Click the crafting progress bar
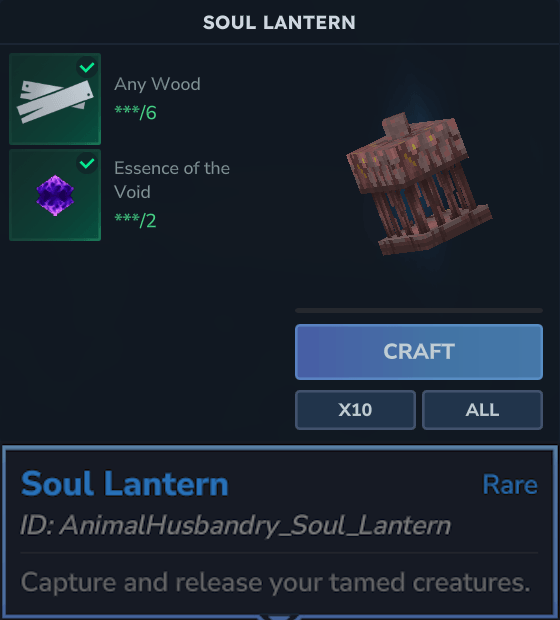This screenshot has width=560, height=620. click(x=419, y=311)
